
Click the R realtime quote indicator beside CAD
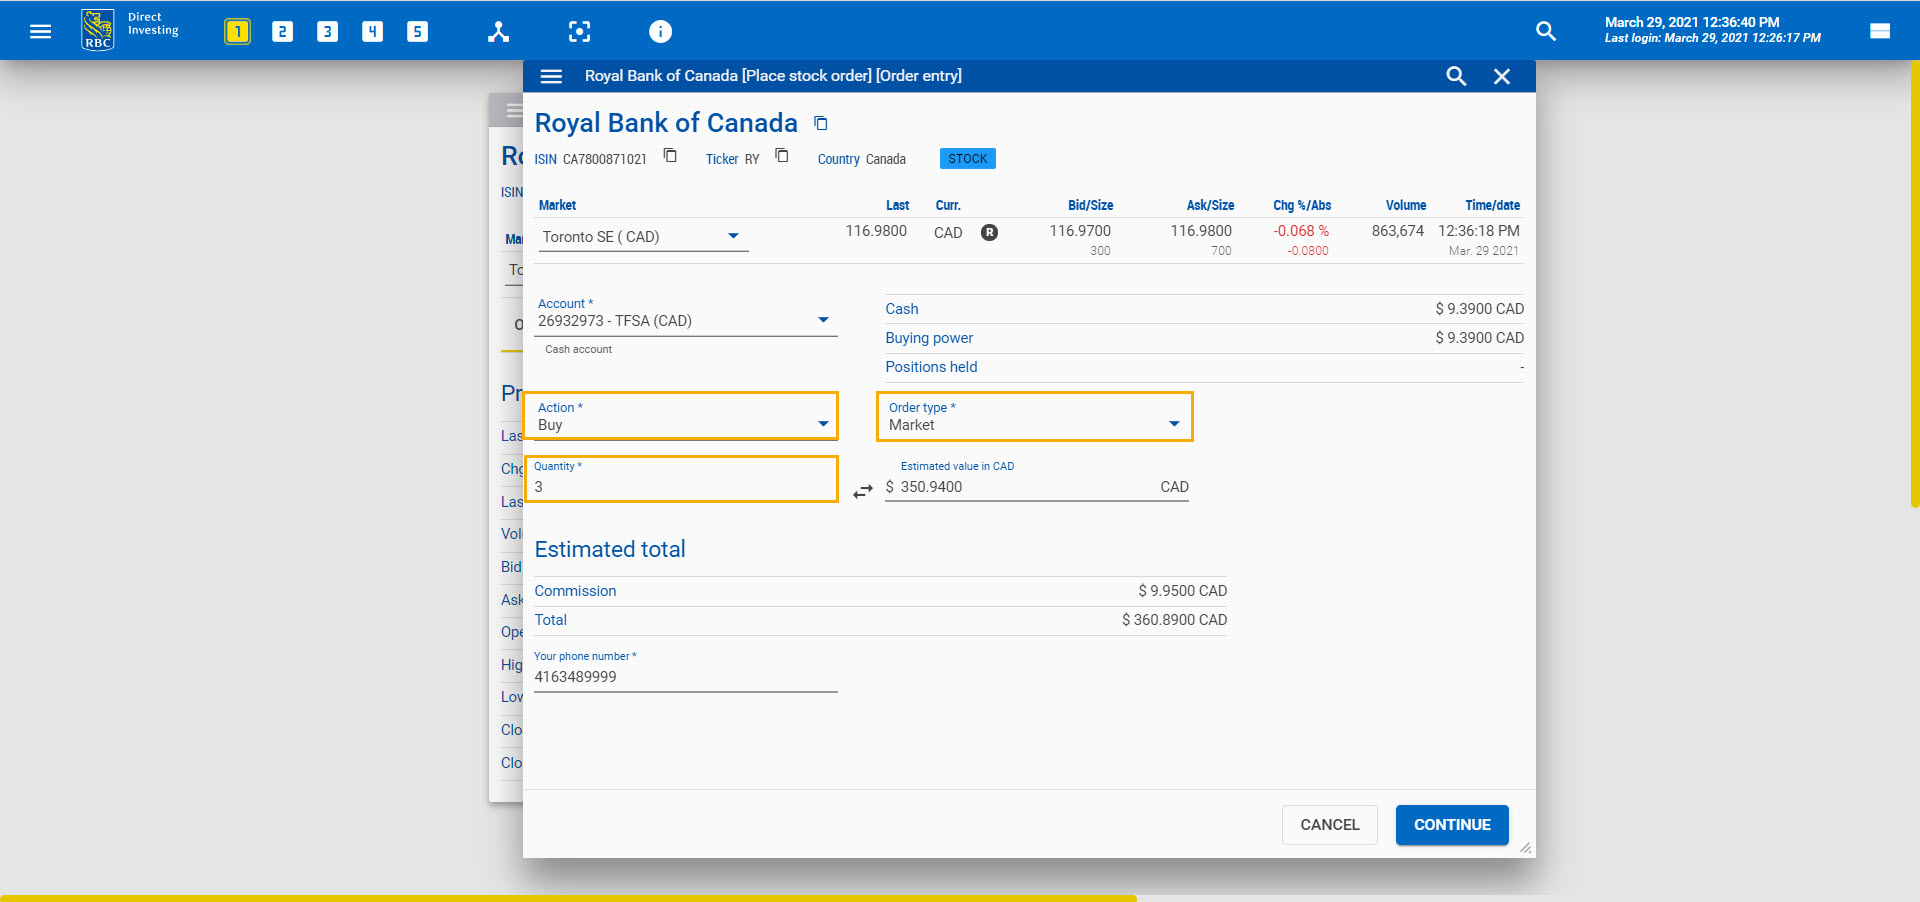coord(989,232)
